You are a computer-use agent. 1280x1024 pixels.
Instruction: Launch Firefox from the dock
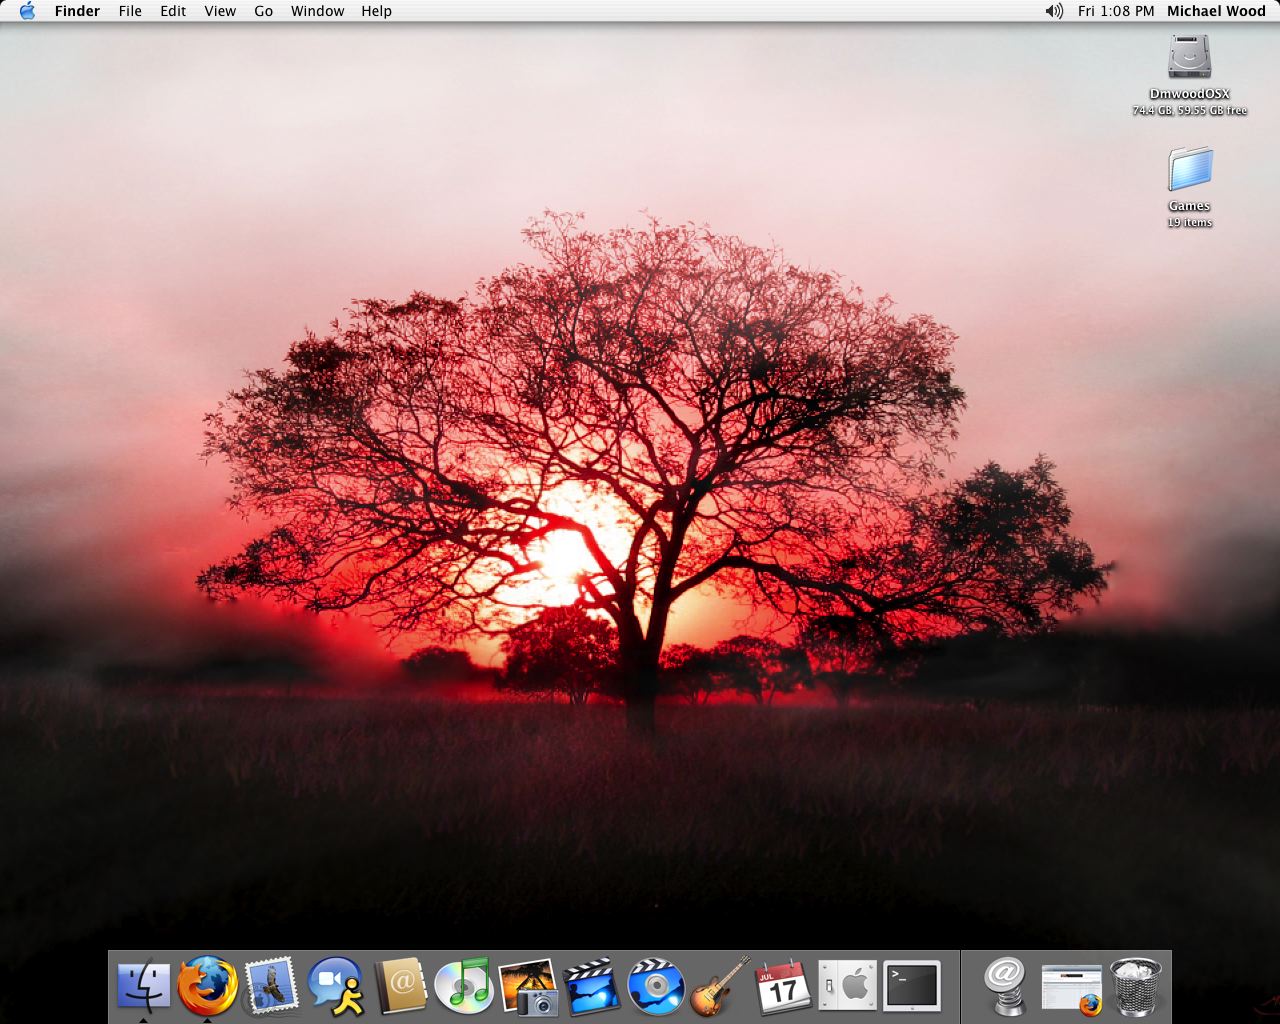(x=207, y=986)
